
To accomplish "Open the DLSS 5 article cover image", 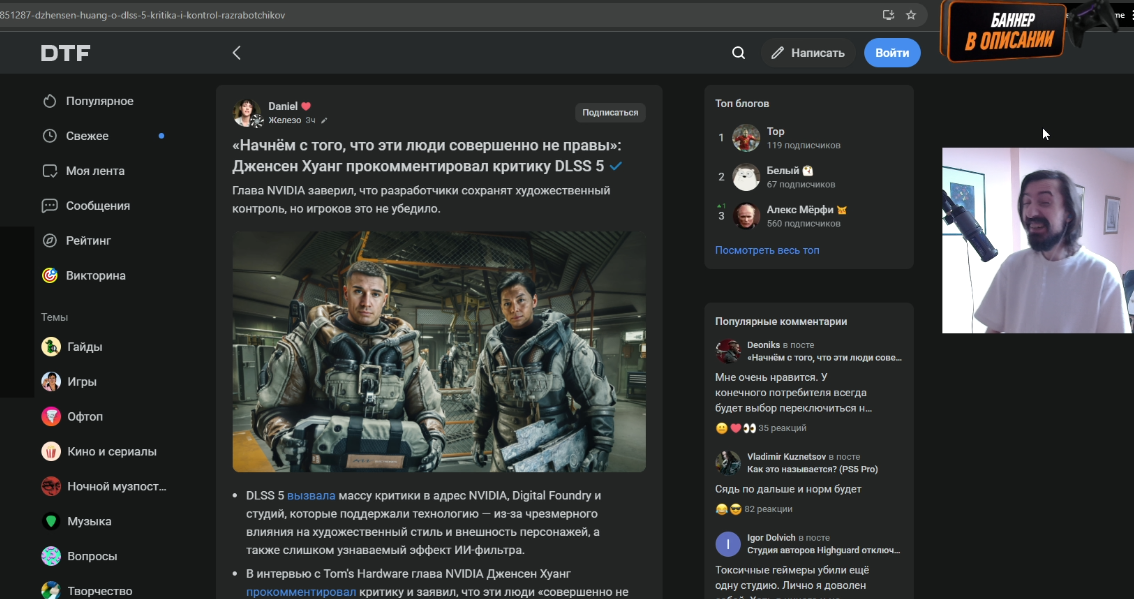I will (439, 351).
